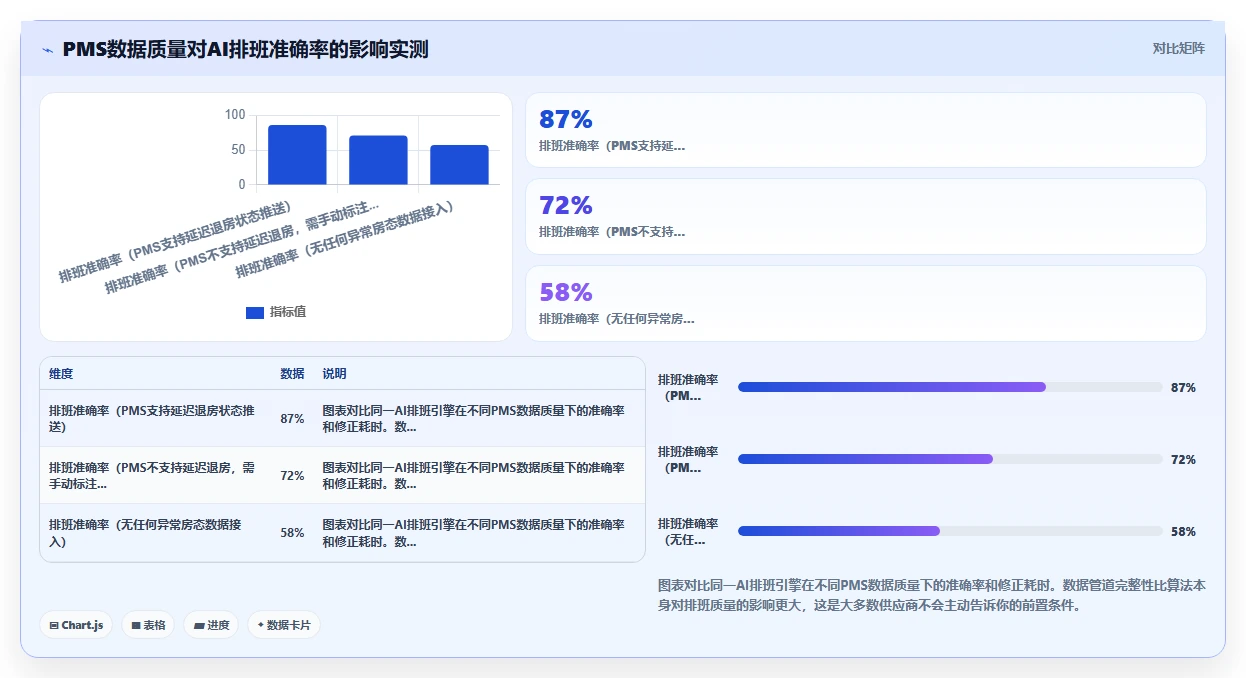This screenshot has width=1246, height=678.
Task: Click the chart y-axis label 100
Action: (x=234, y=115)
